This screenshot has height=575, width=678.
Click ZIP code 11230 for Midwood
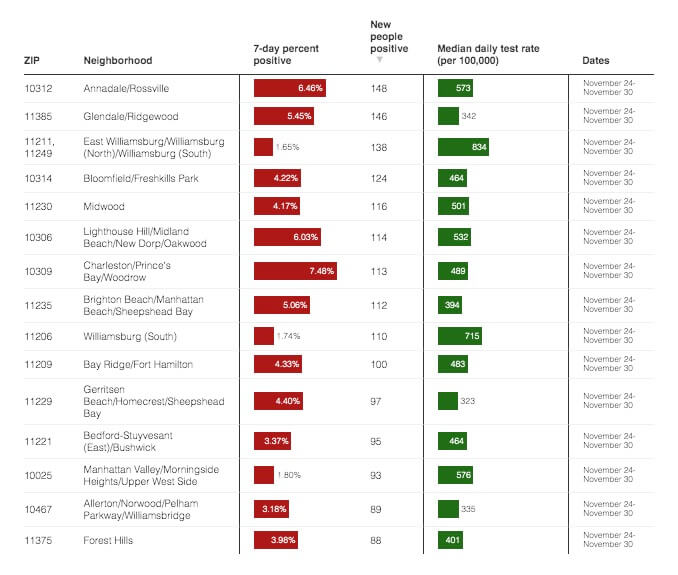coord(38,206)
